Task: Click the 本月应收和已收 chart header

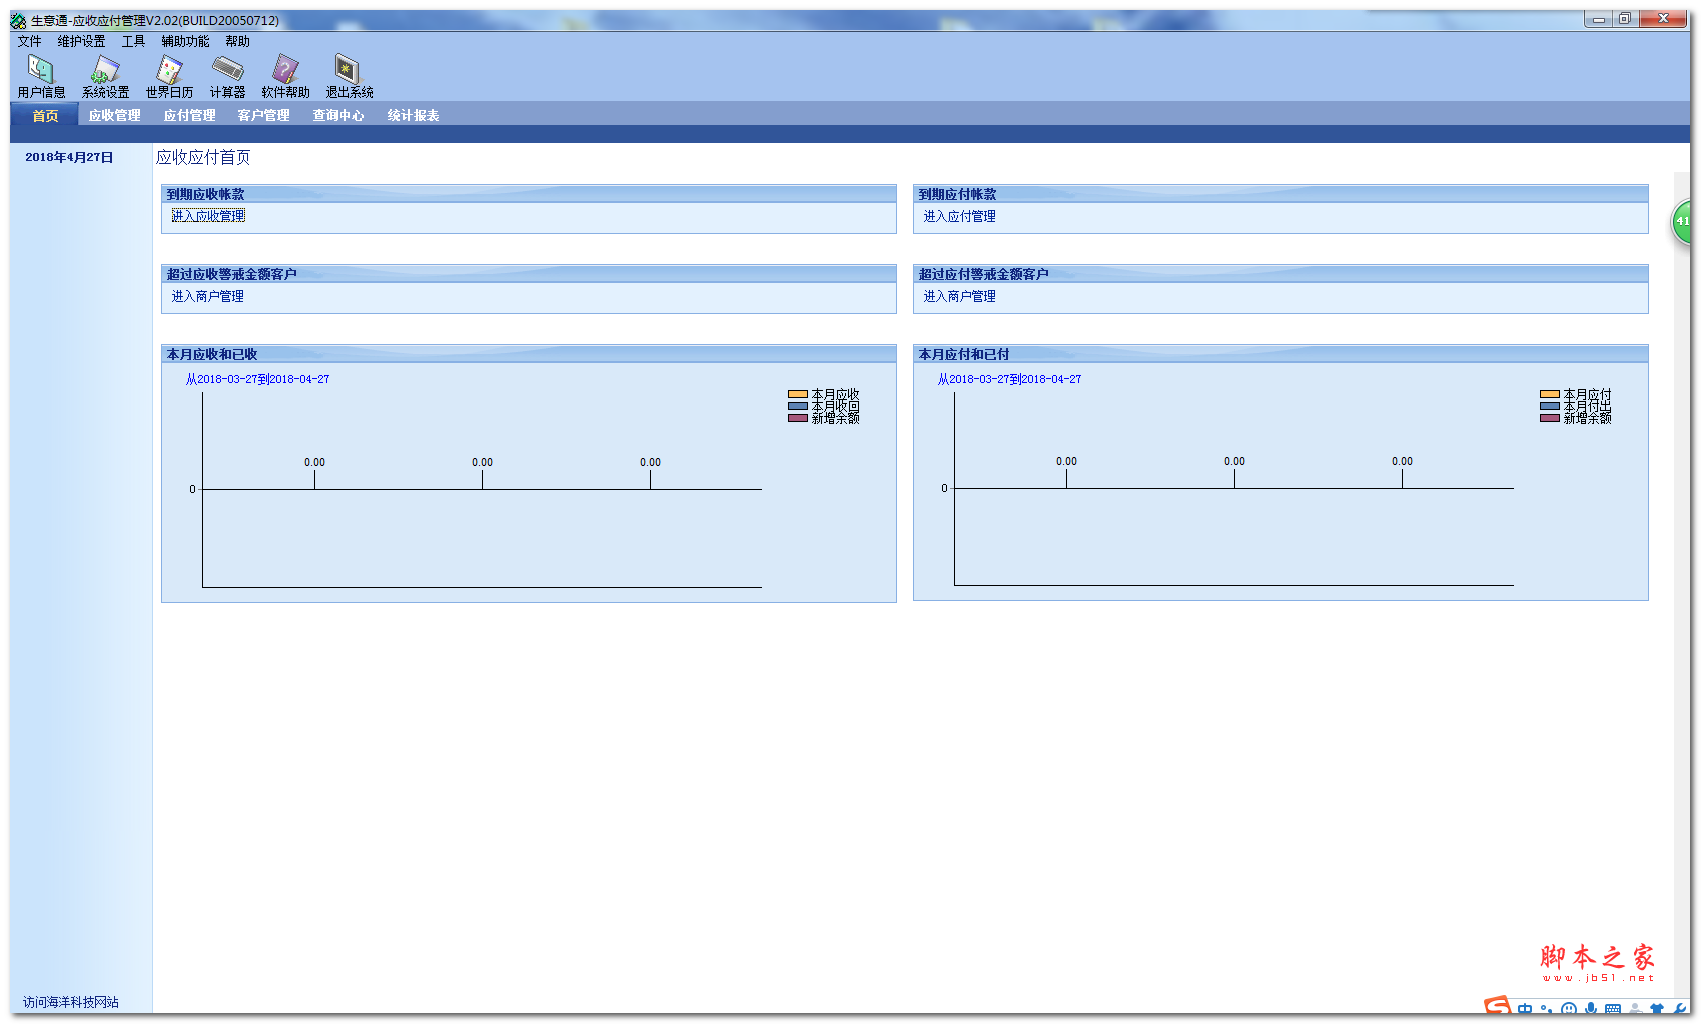Action: coord(529,354)
